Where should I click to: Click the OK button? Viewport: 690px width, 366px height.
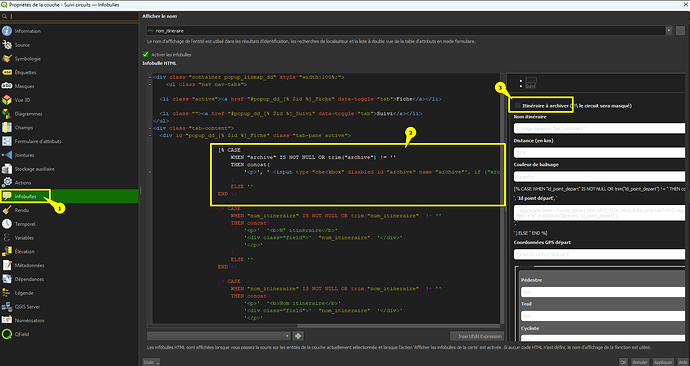click(623, 362)
